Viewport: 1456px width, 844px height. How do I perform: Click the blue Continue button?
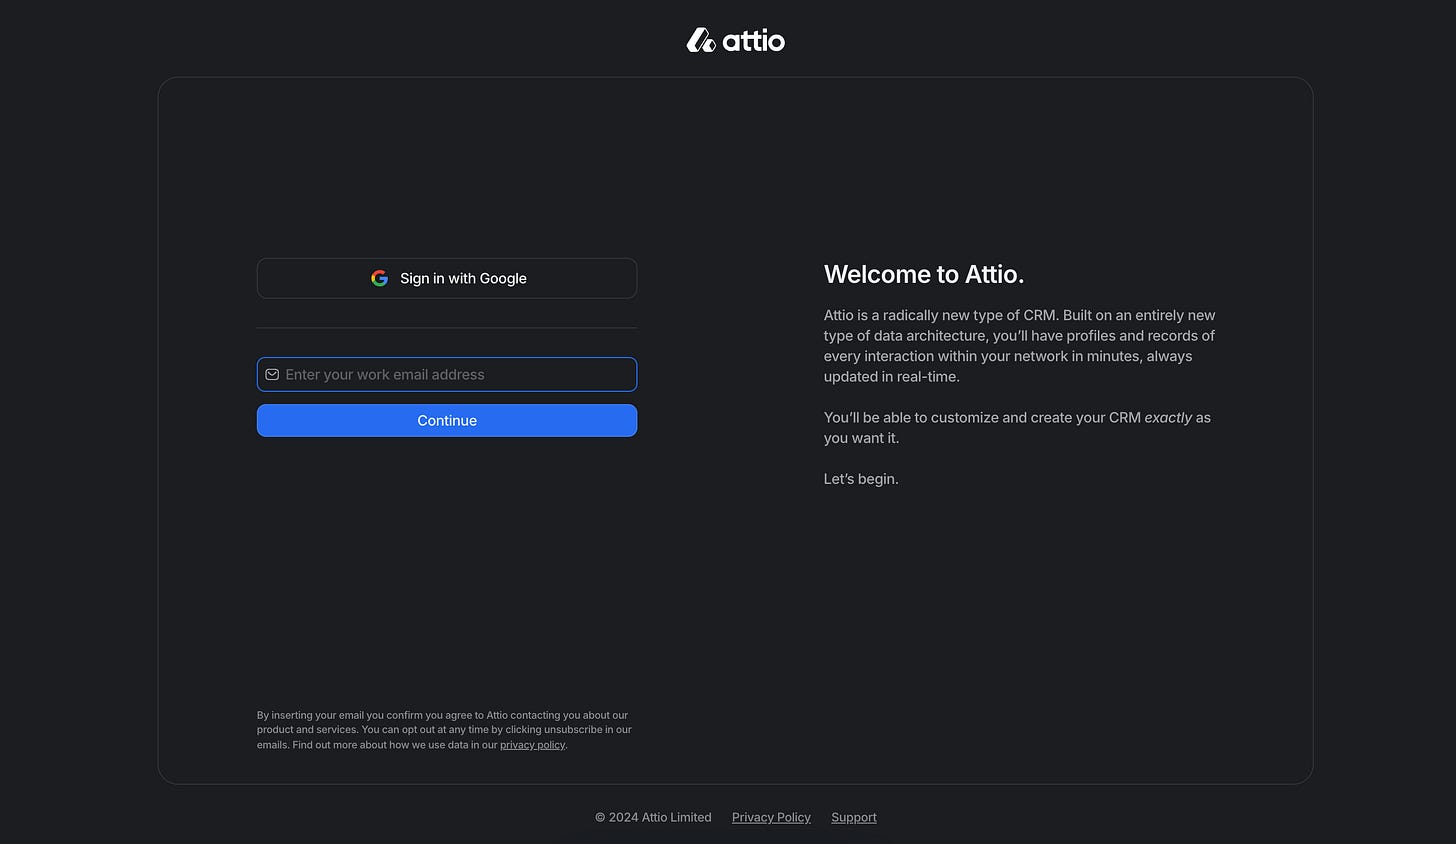tap(447, 420)
